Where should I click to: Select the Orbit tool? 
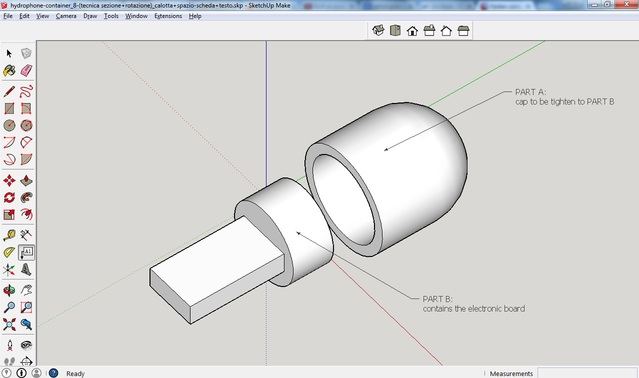tap(9, 290)
